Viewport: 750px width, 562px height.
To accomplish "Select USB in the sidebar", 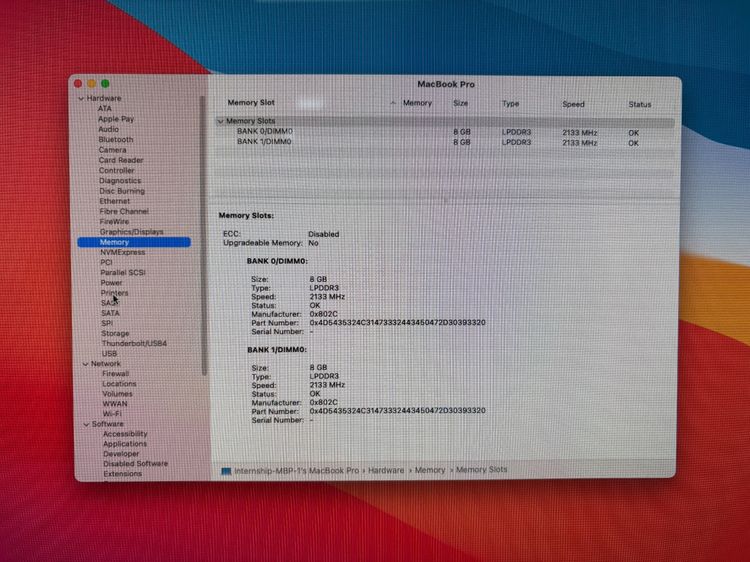I will pos(110,353).
